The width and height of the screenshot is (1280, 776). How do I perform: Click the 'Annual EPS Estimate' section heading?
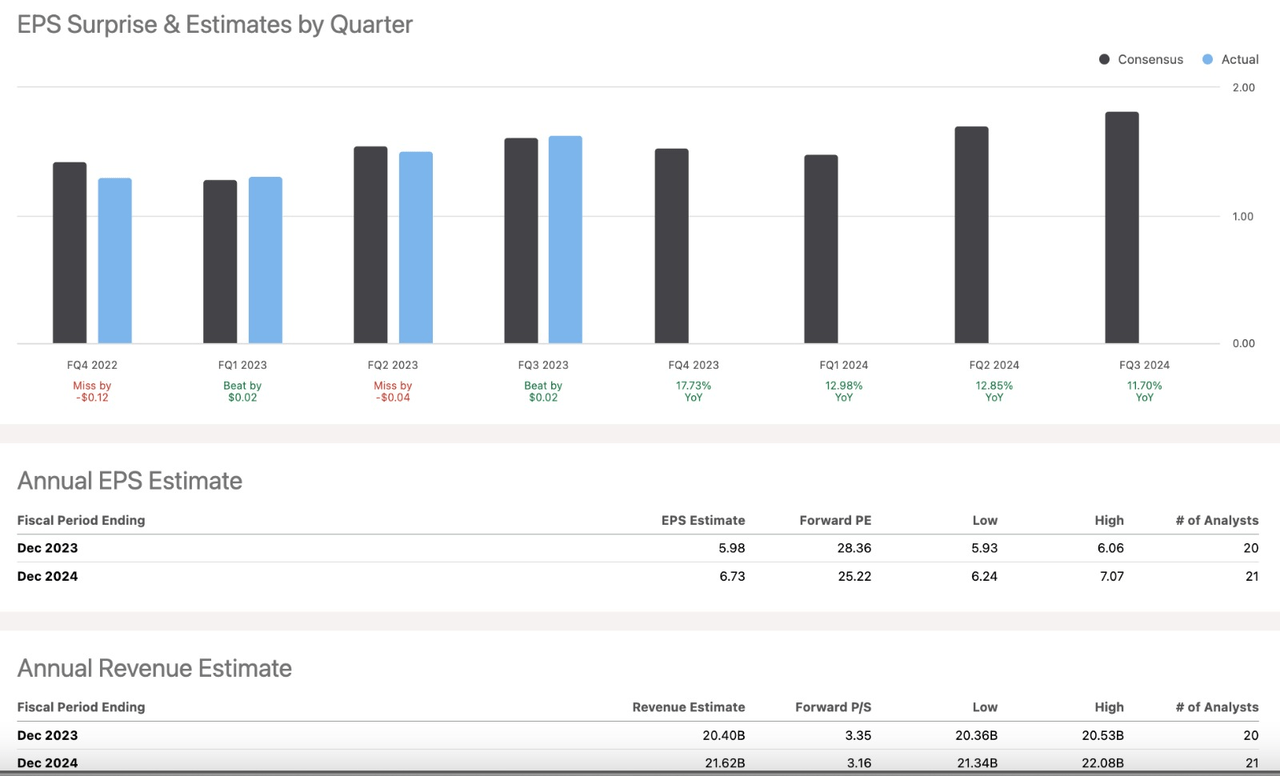pos(129,481)
